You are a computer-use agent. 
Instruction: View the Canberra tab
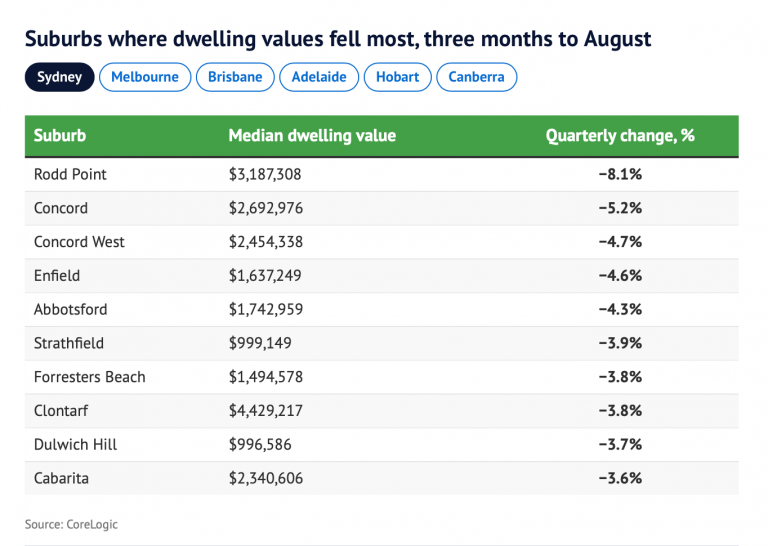[476, 77]
